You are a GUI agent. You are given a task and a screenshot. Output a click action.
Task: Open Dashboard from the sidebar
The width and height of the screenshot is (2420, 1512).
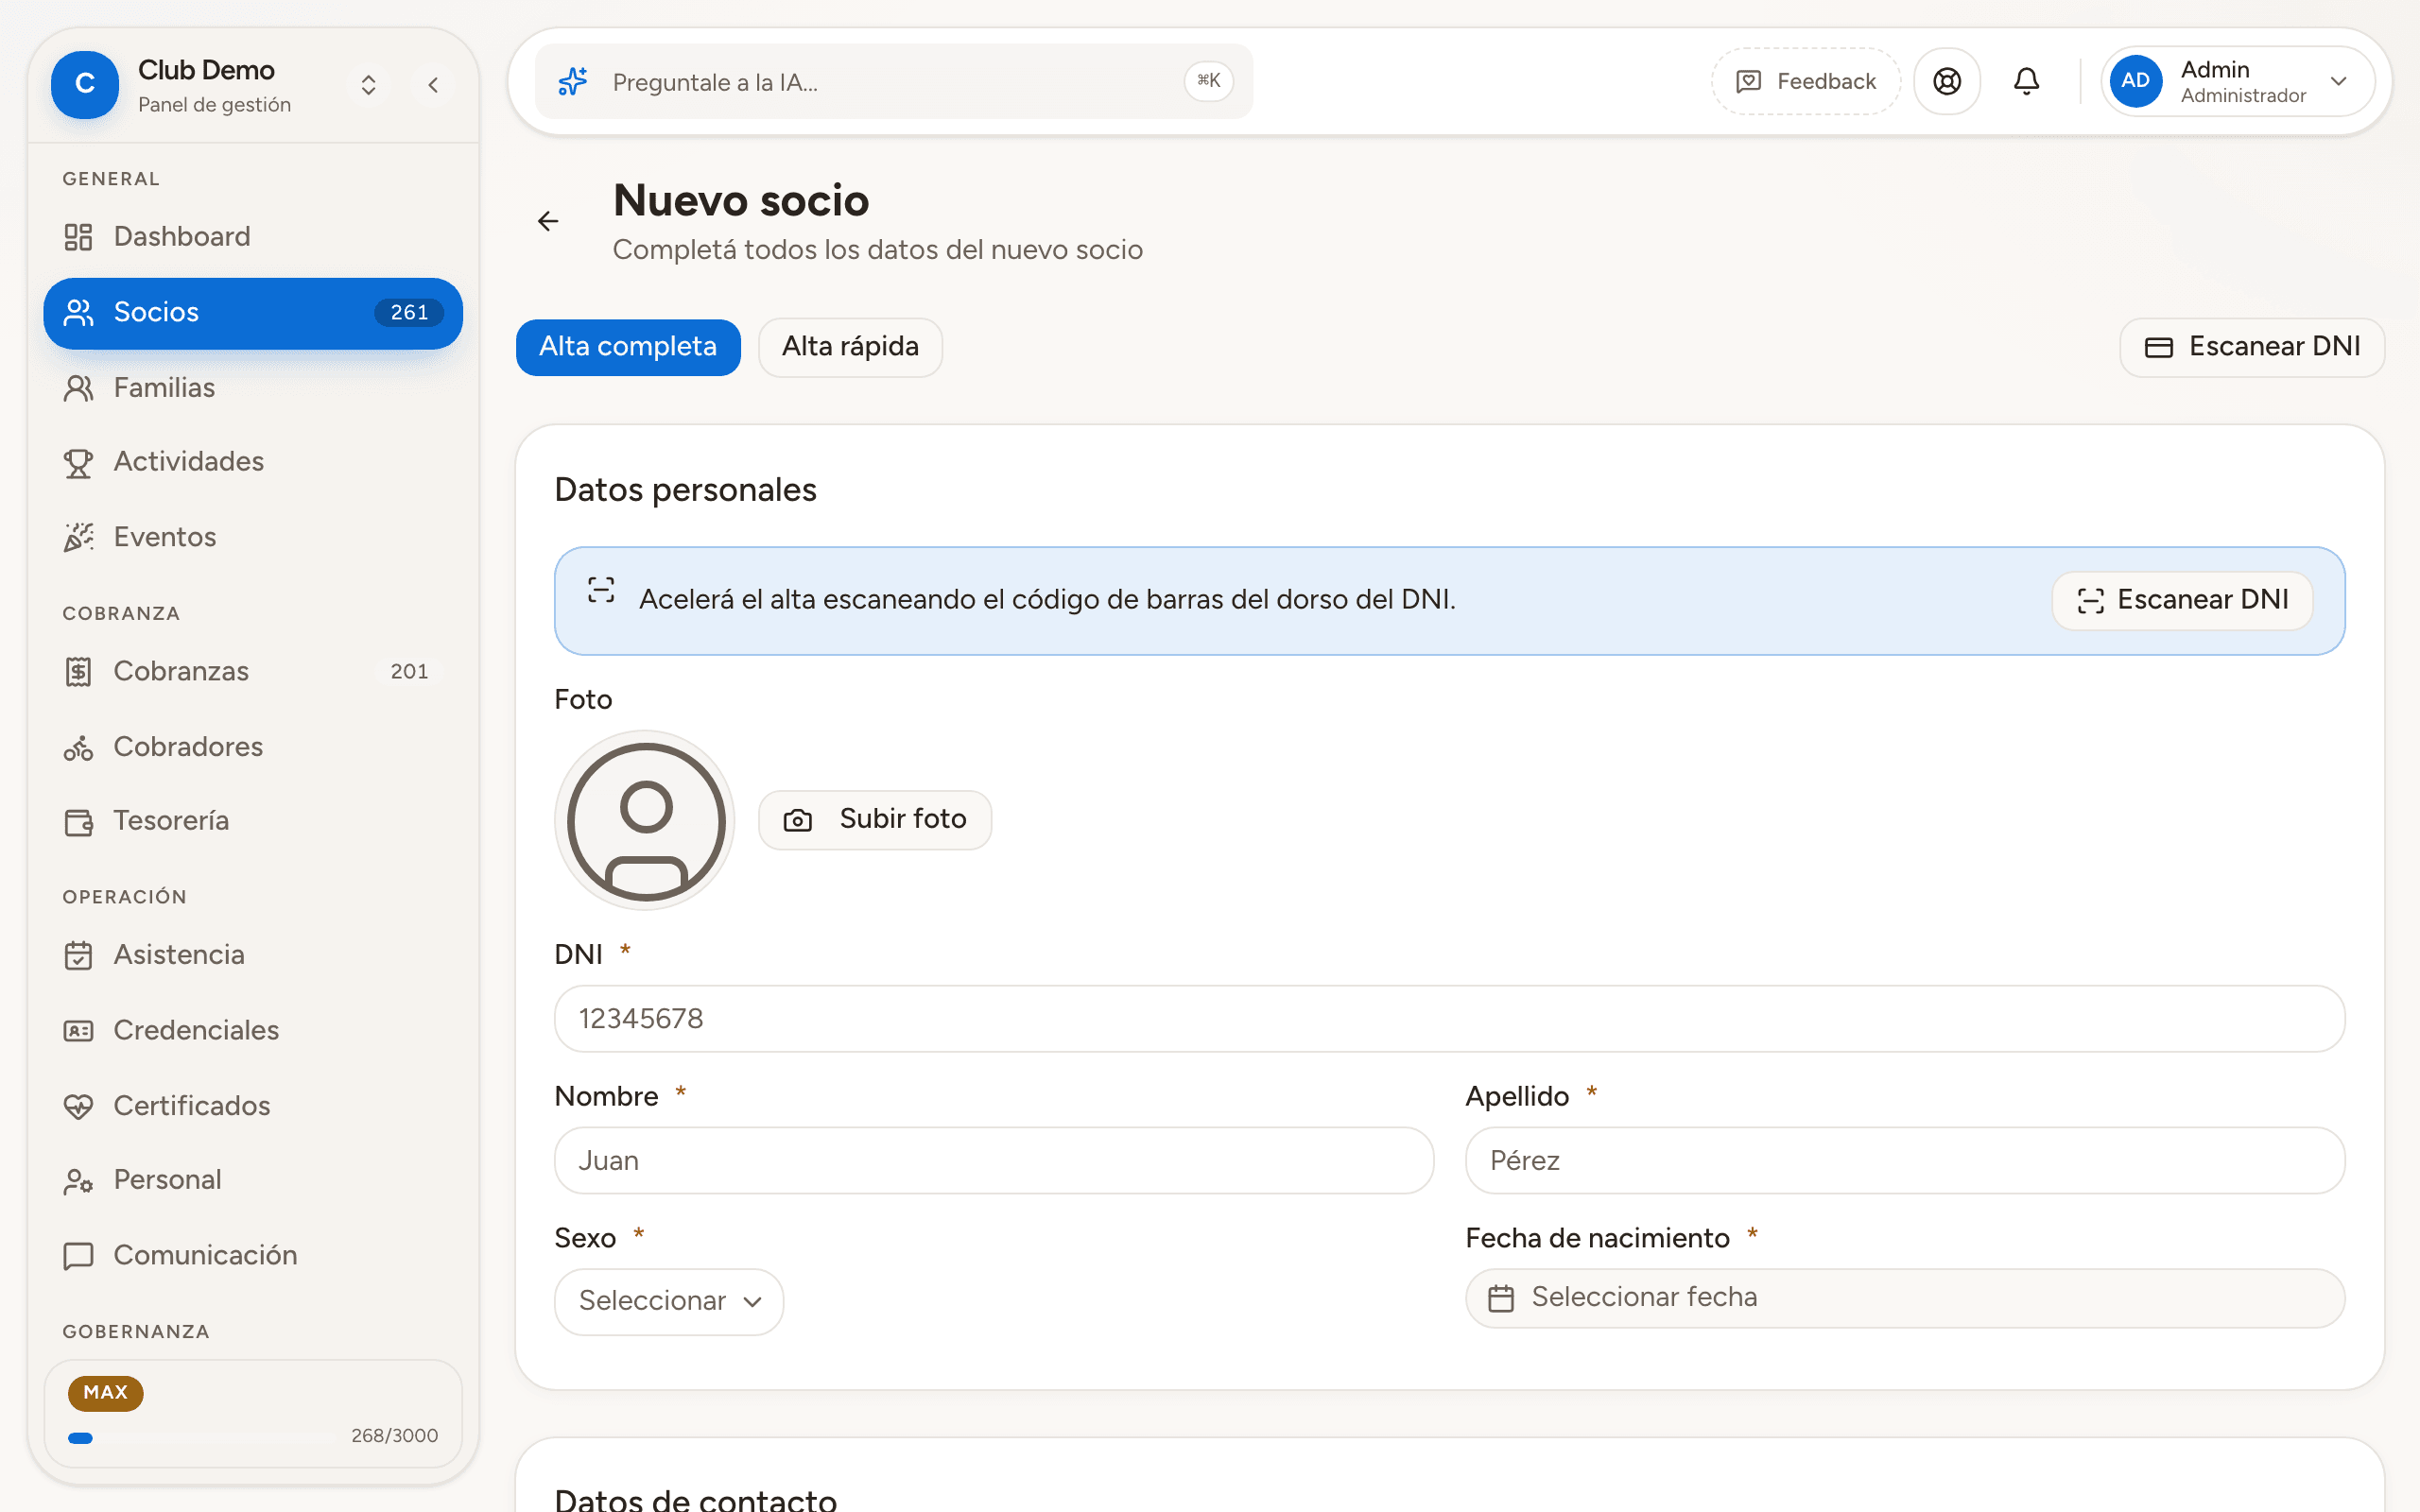pyautogui.click(x=253, y=236)
